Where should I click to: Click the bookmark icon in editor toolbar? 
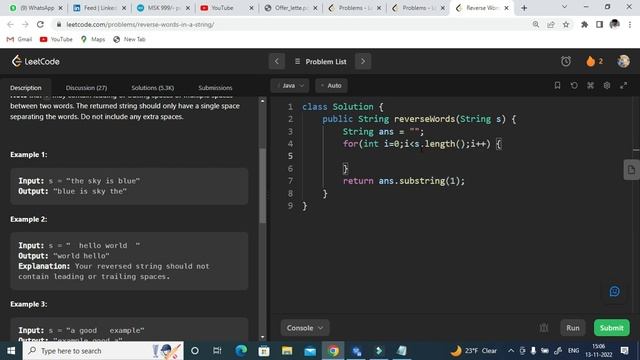tap(557, 85)
